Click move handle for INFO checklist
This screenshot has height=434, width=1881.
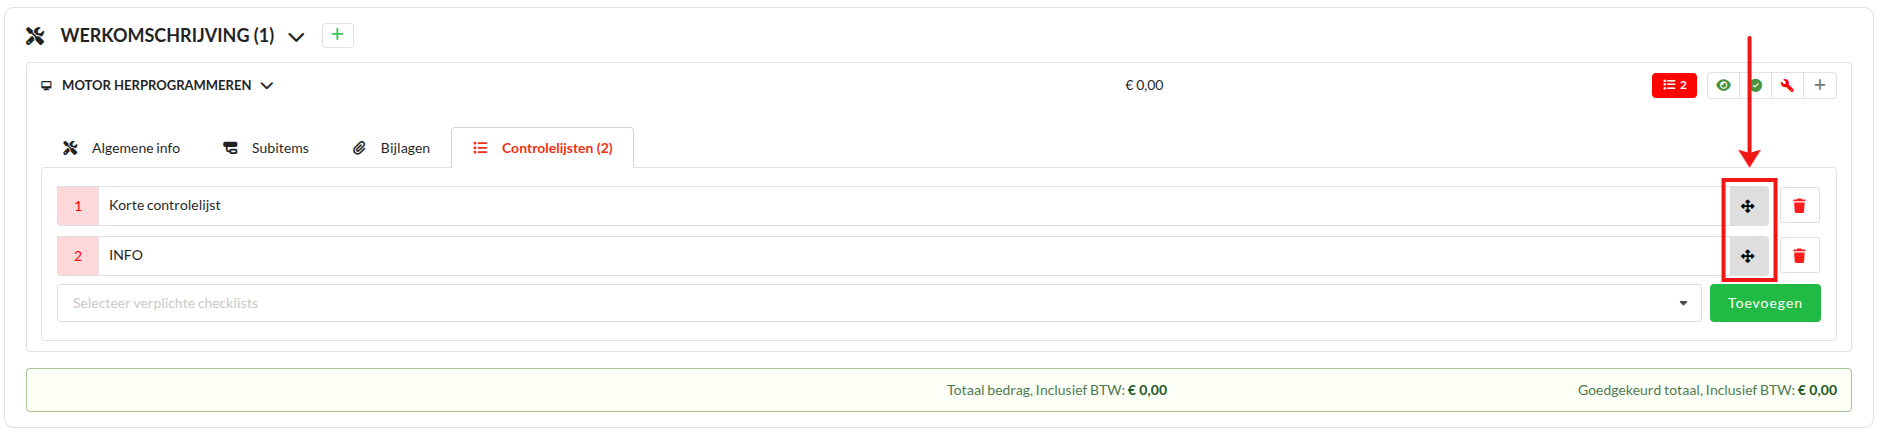tap(1748, 256)
